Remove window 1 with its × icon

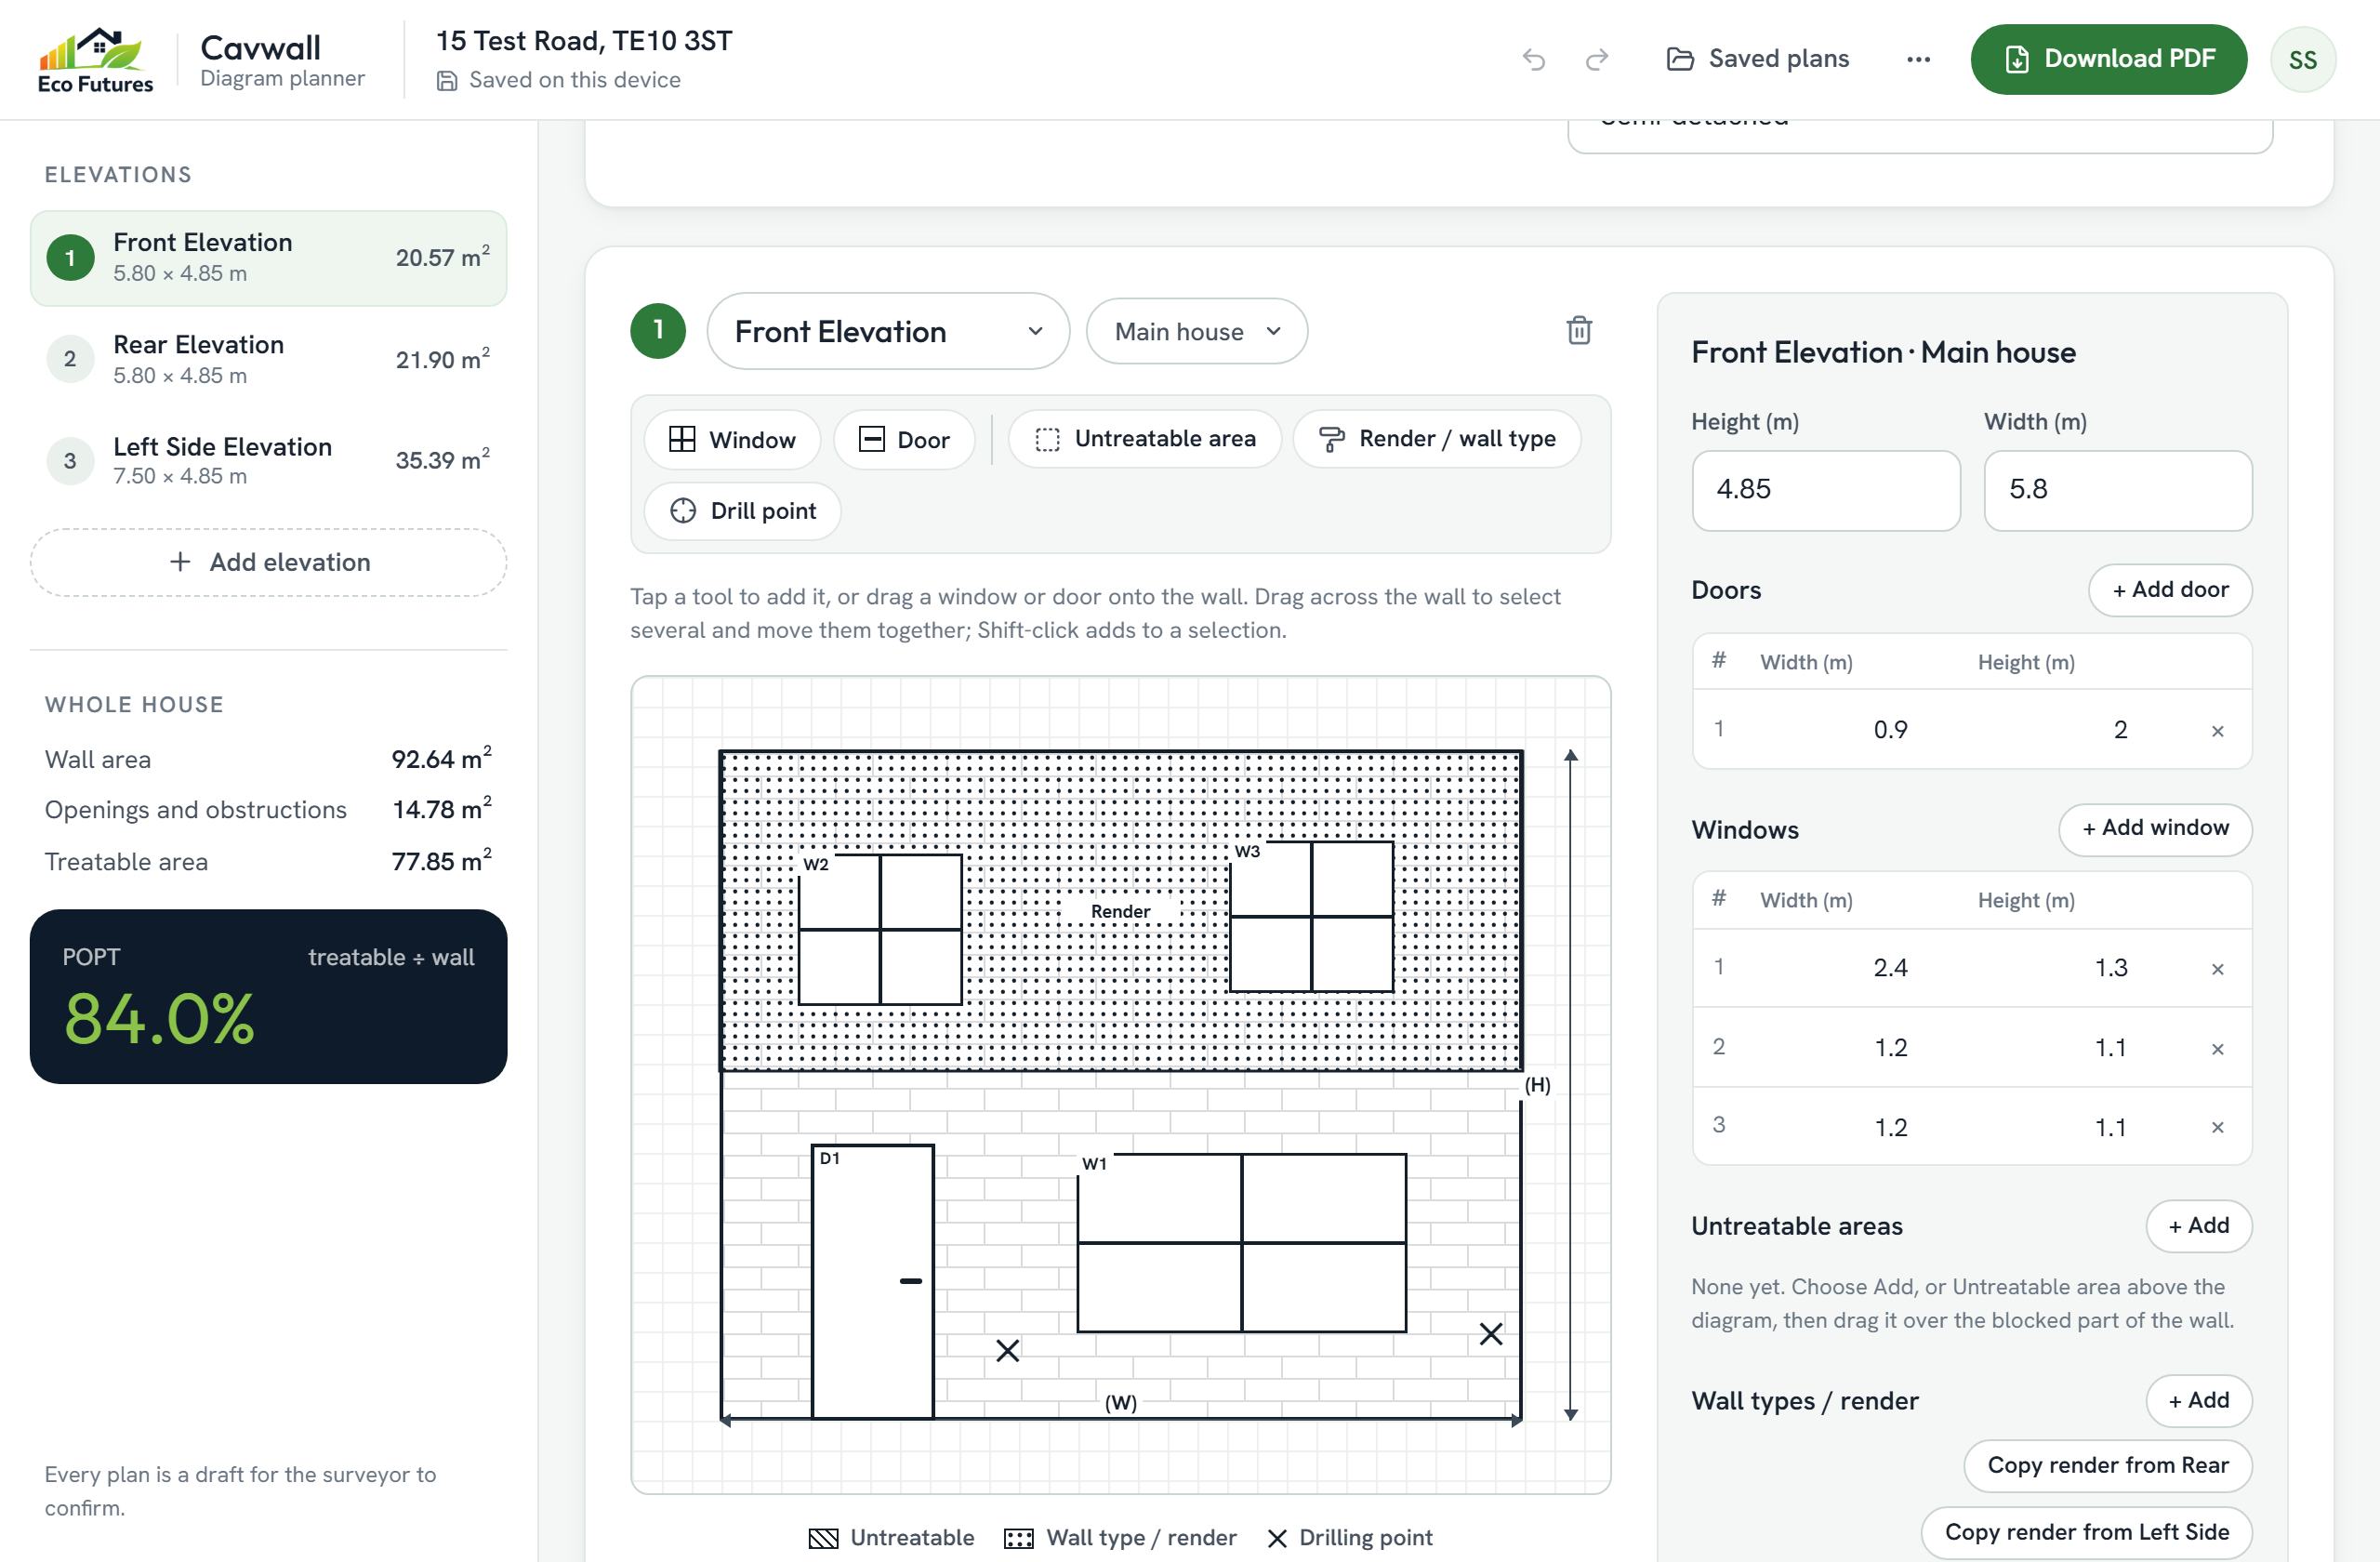pyautogui.click(x=2217, y=968)
